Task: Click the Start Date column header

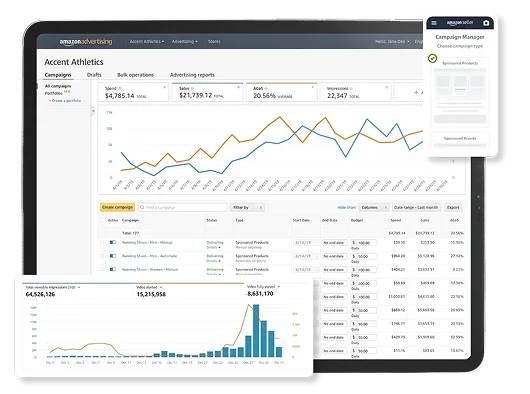Action: click(301, 220)
